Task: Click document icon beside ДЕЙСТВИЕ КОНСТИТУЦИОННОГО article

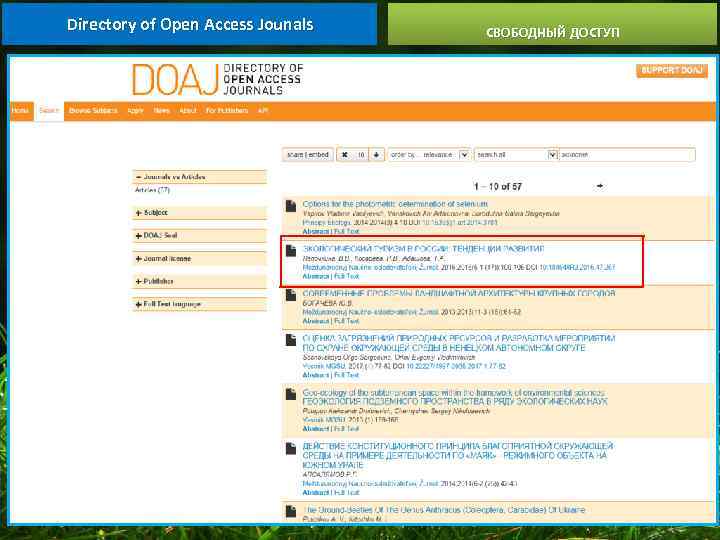Action: 291,448
